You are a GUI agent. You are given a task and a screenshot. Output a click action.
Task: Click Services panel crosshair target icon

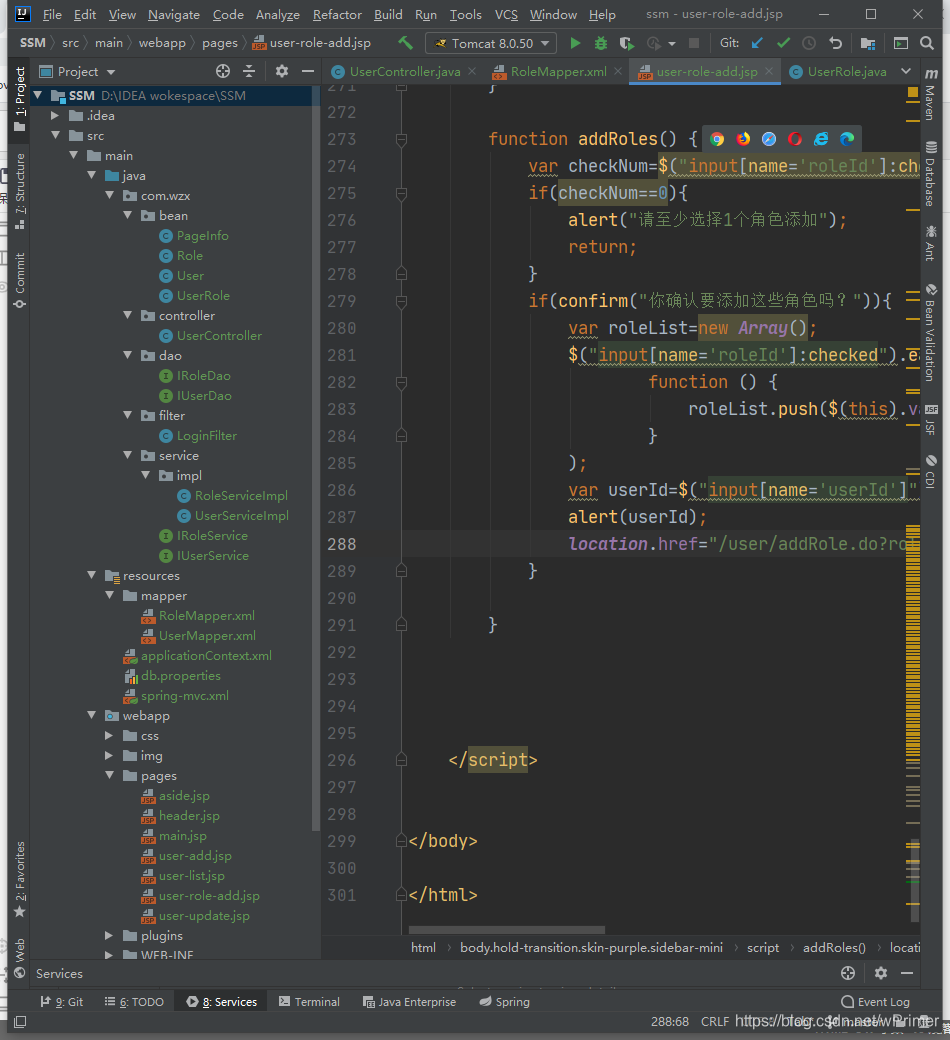click(x=848, y=973)
